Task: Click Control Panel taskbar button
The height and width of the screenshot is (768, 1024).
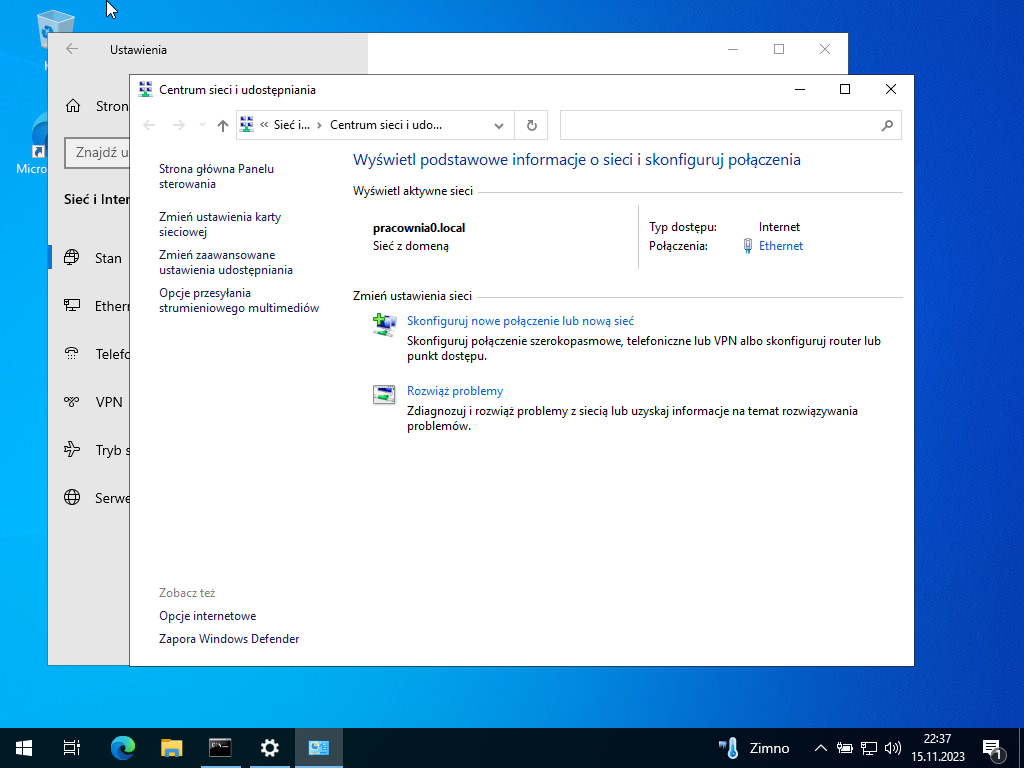Action: pos(319,748)
